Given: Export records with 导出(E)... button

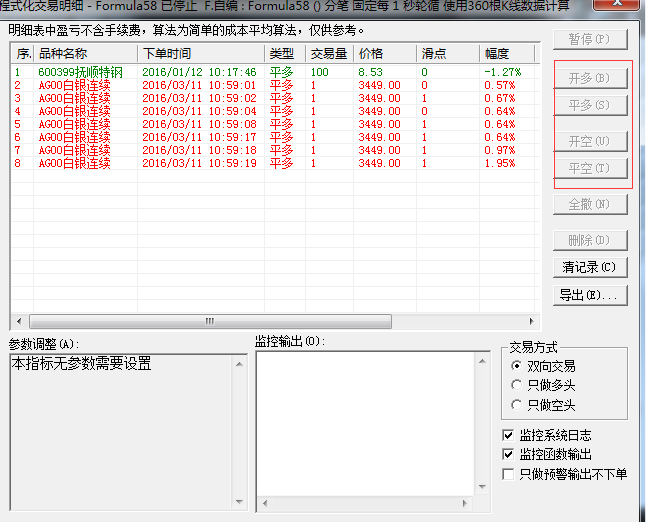Looking at the screenshot, I should (590, 295).
